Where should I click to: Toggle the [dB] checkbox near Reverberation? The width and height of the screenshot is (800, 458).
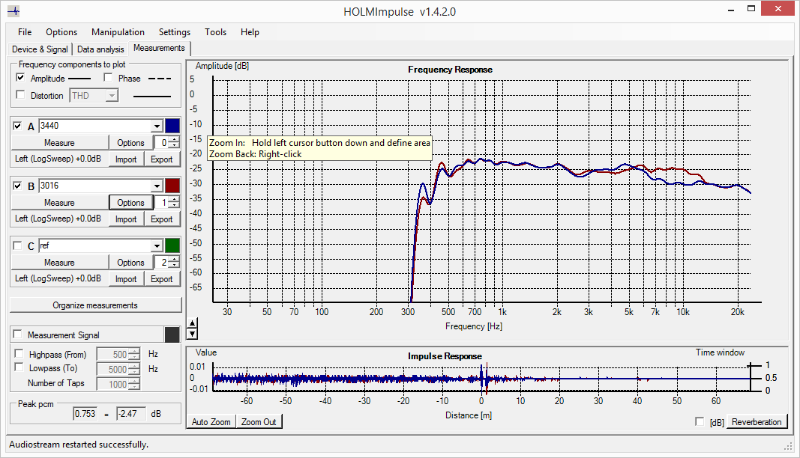click(x=699, y=422)
